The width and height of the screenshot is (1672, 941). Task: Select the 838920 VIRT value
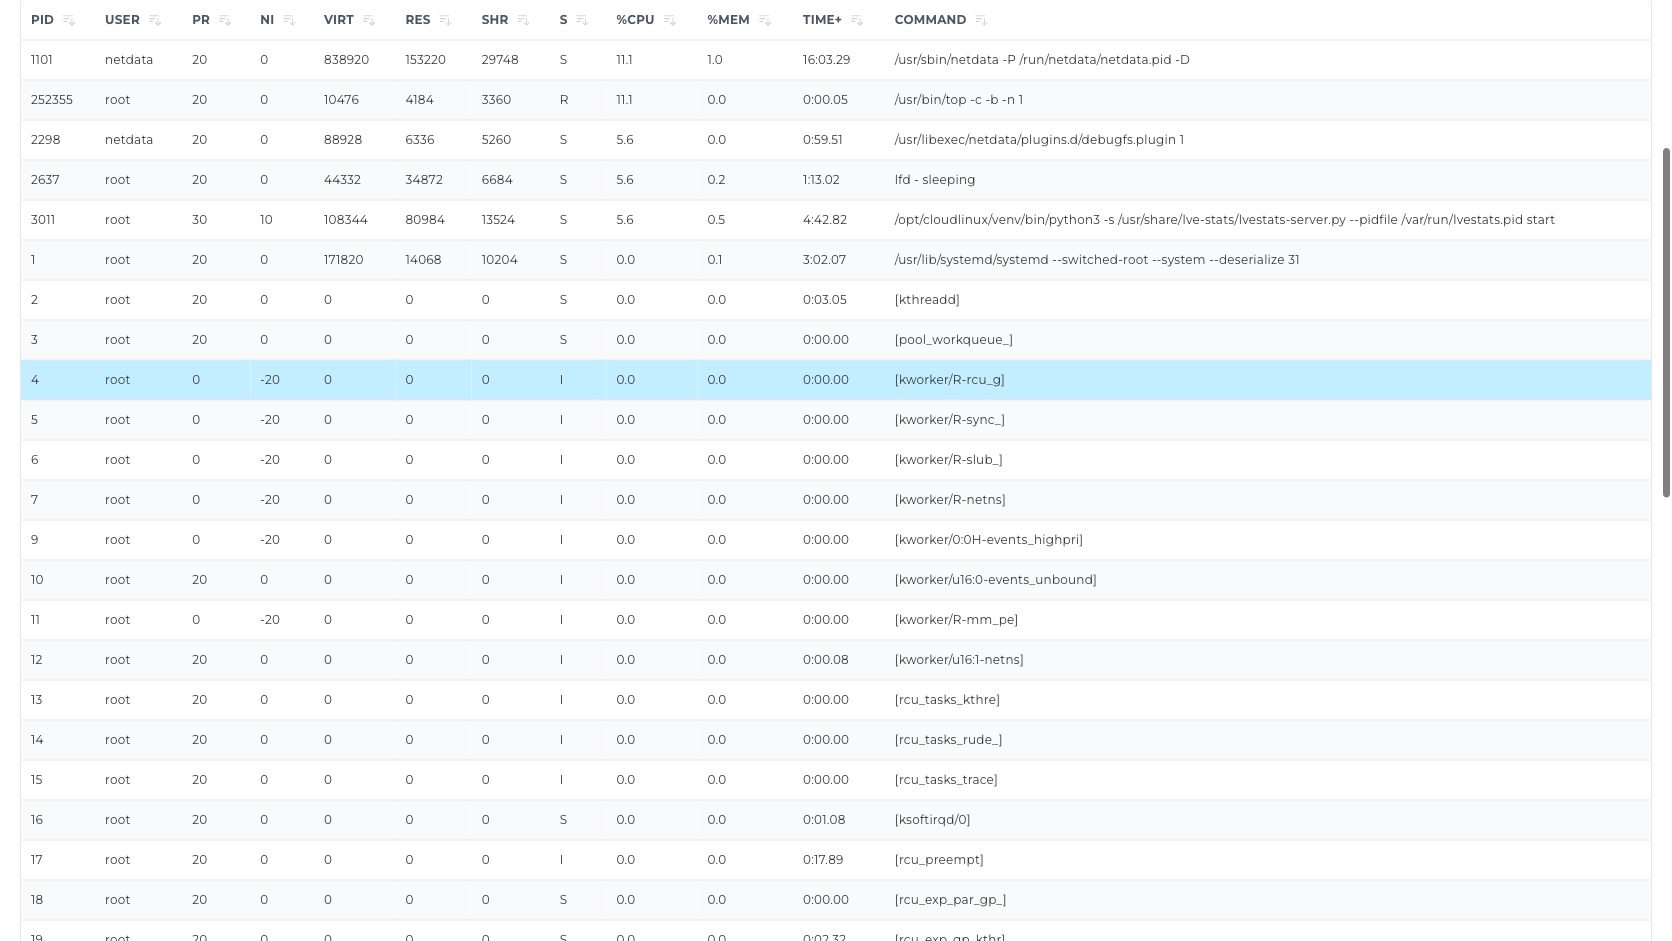(x=346, y=60)
